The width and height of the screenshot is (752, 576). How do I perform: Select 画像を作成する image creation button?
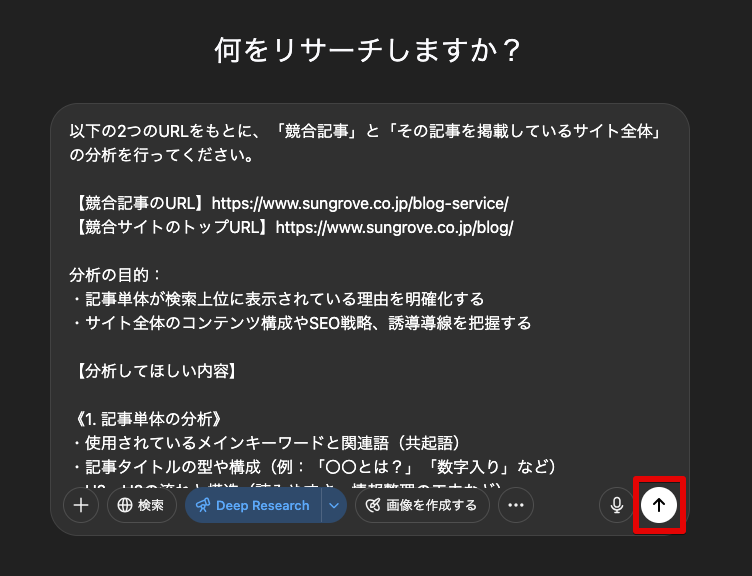(x=422, y=505)
